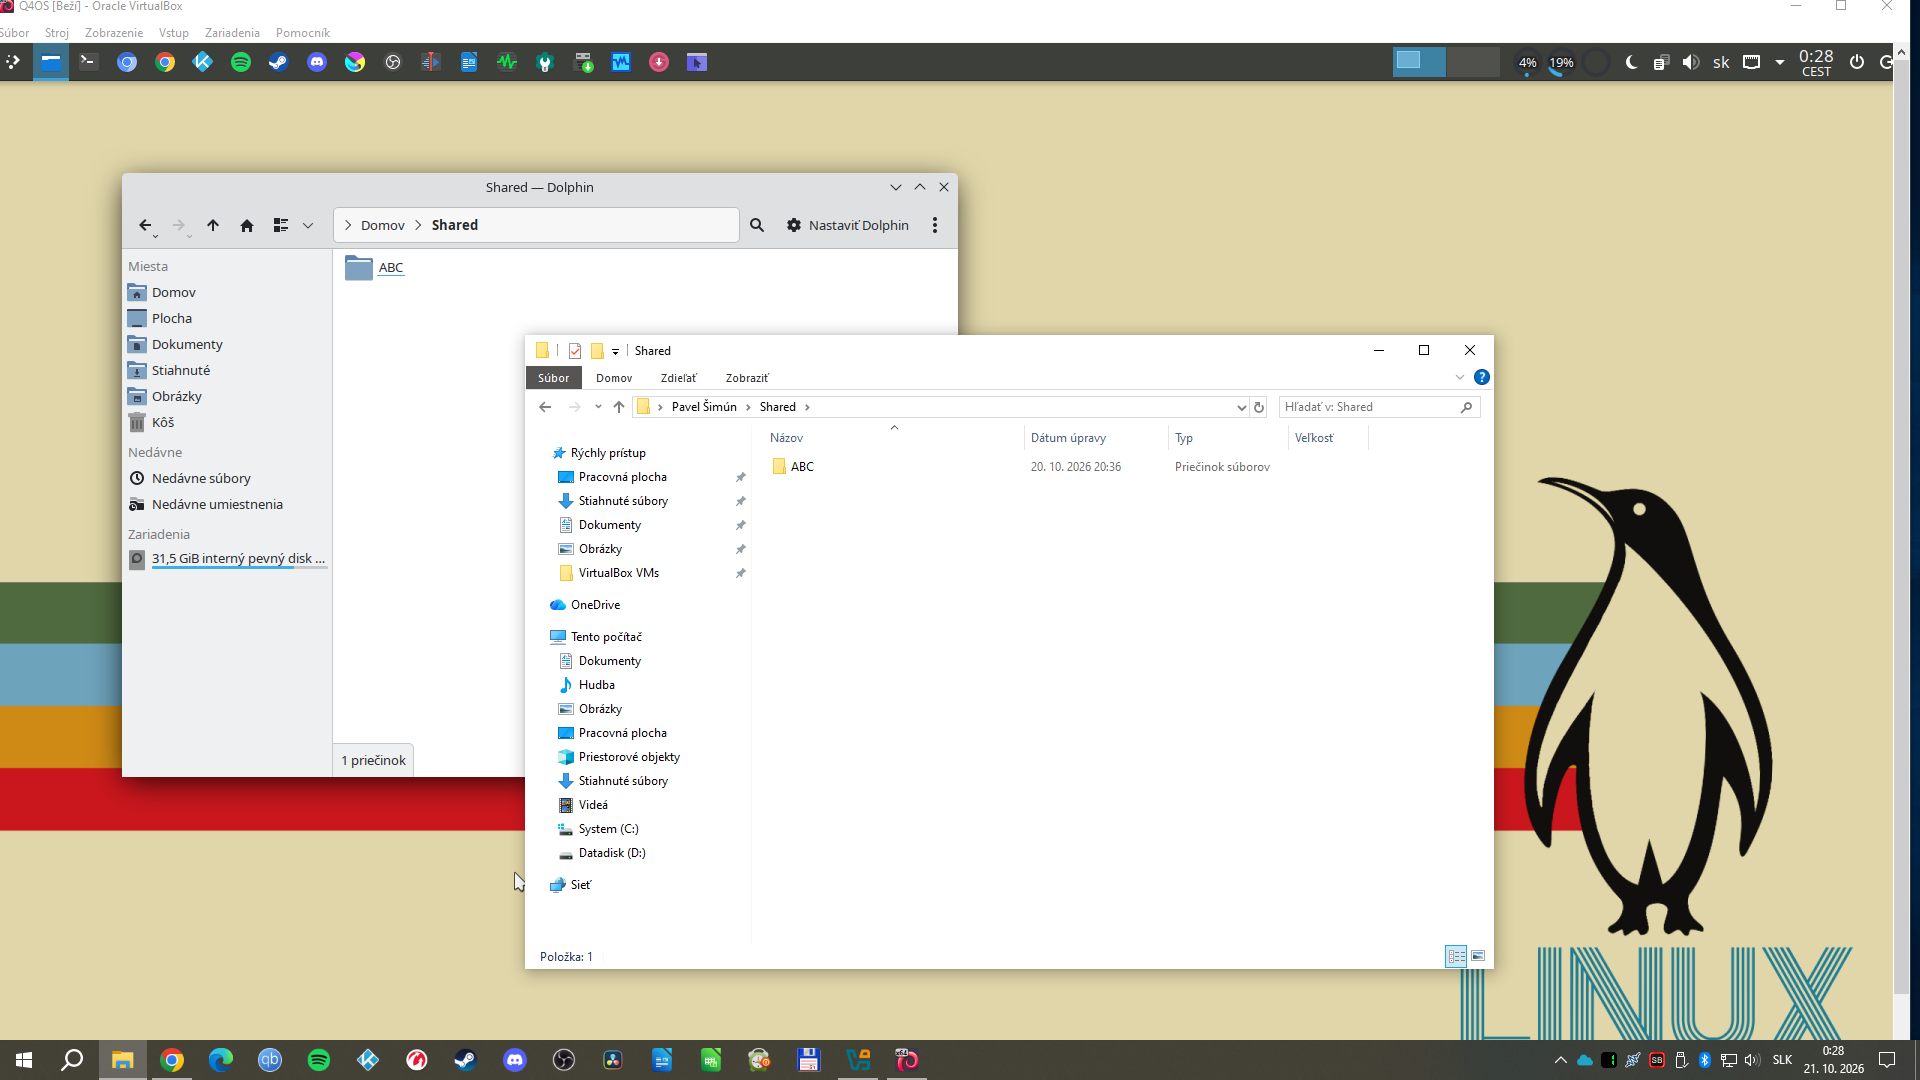Open the Zariadenia VirtualBox menu

coord(232,33)
